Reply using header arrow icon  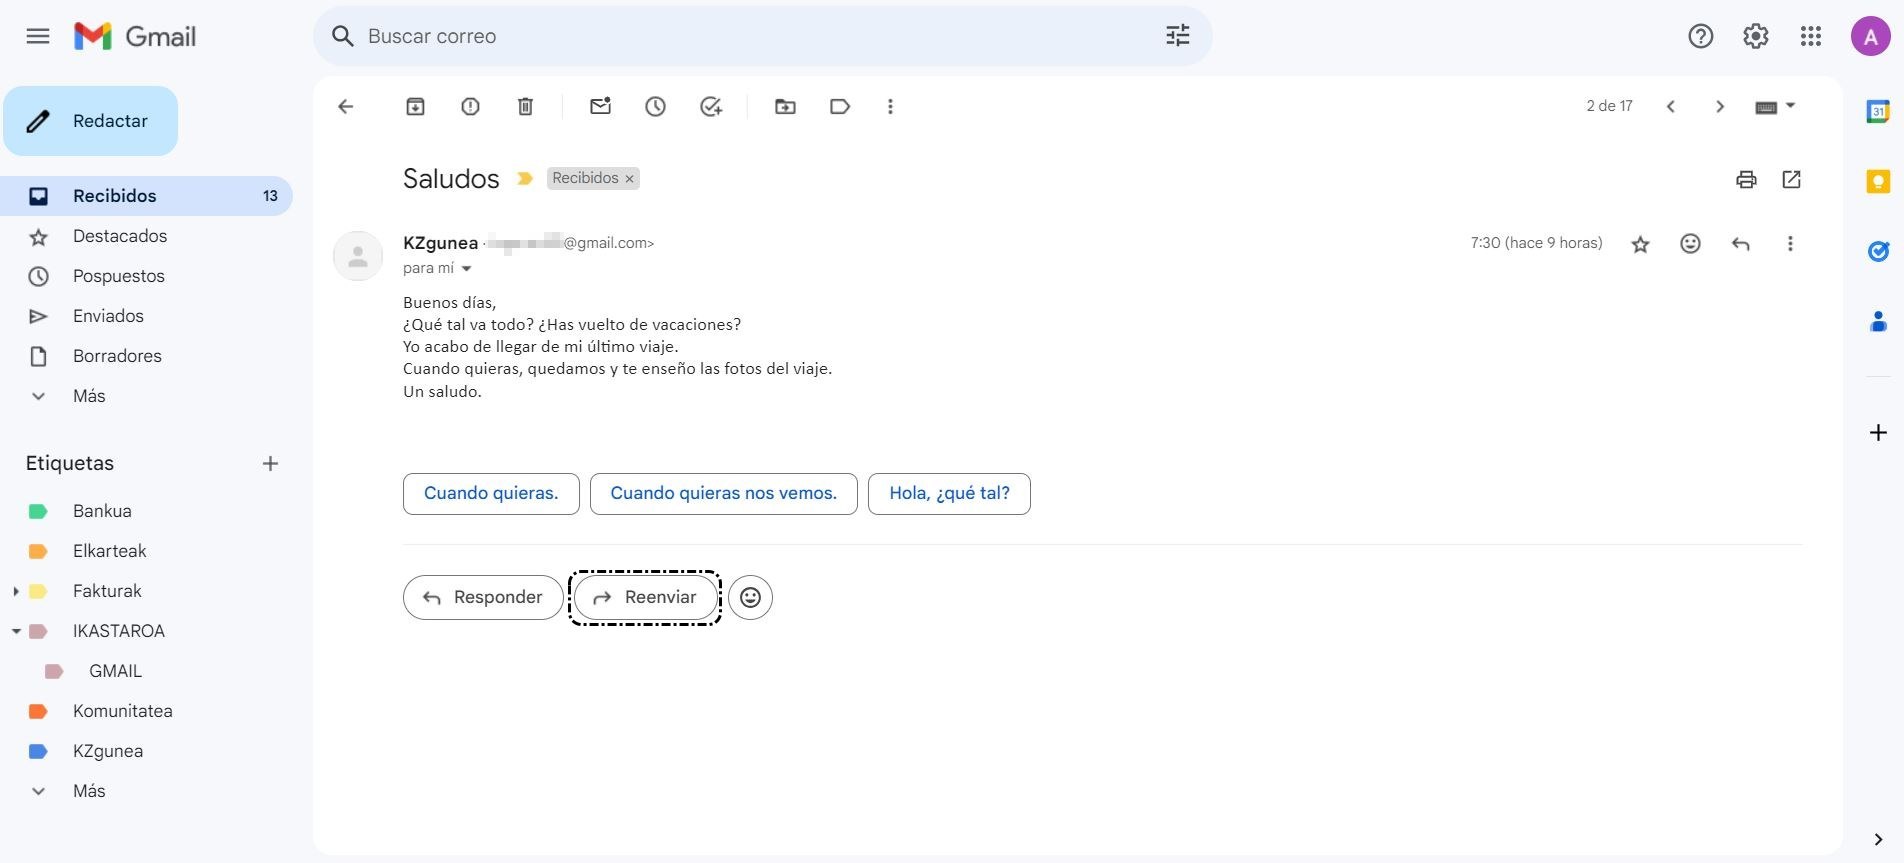pyautogui.click(x=1740, y=243)
